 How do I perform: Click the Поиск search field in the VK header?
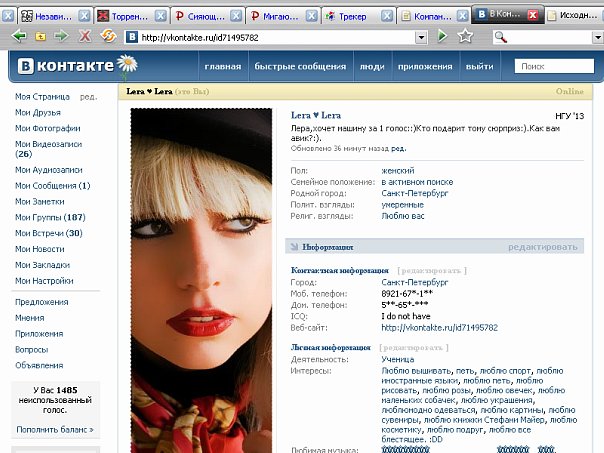coord(553,67)
